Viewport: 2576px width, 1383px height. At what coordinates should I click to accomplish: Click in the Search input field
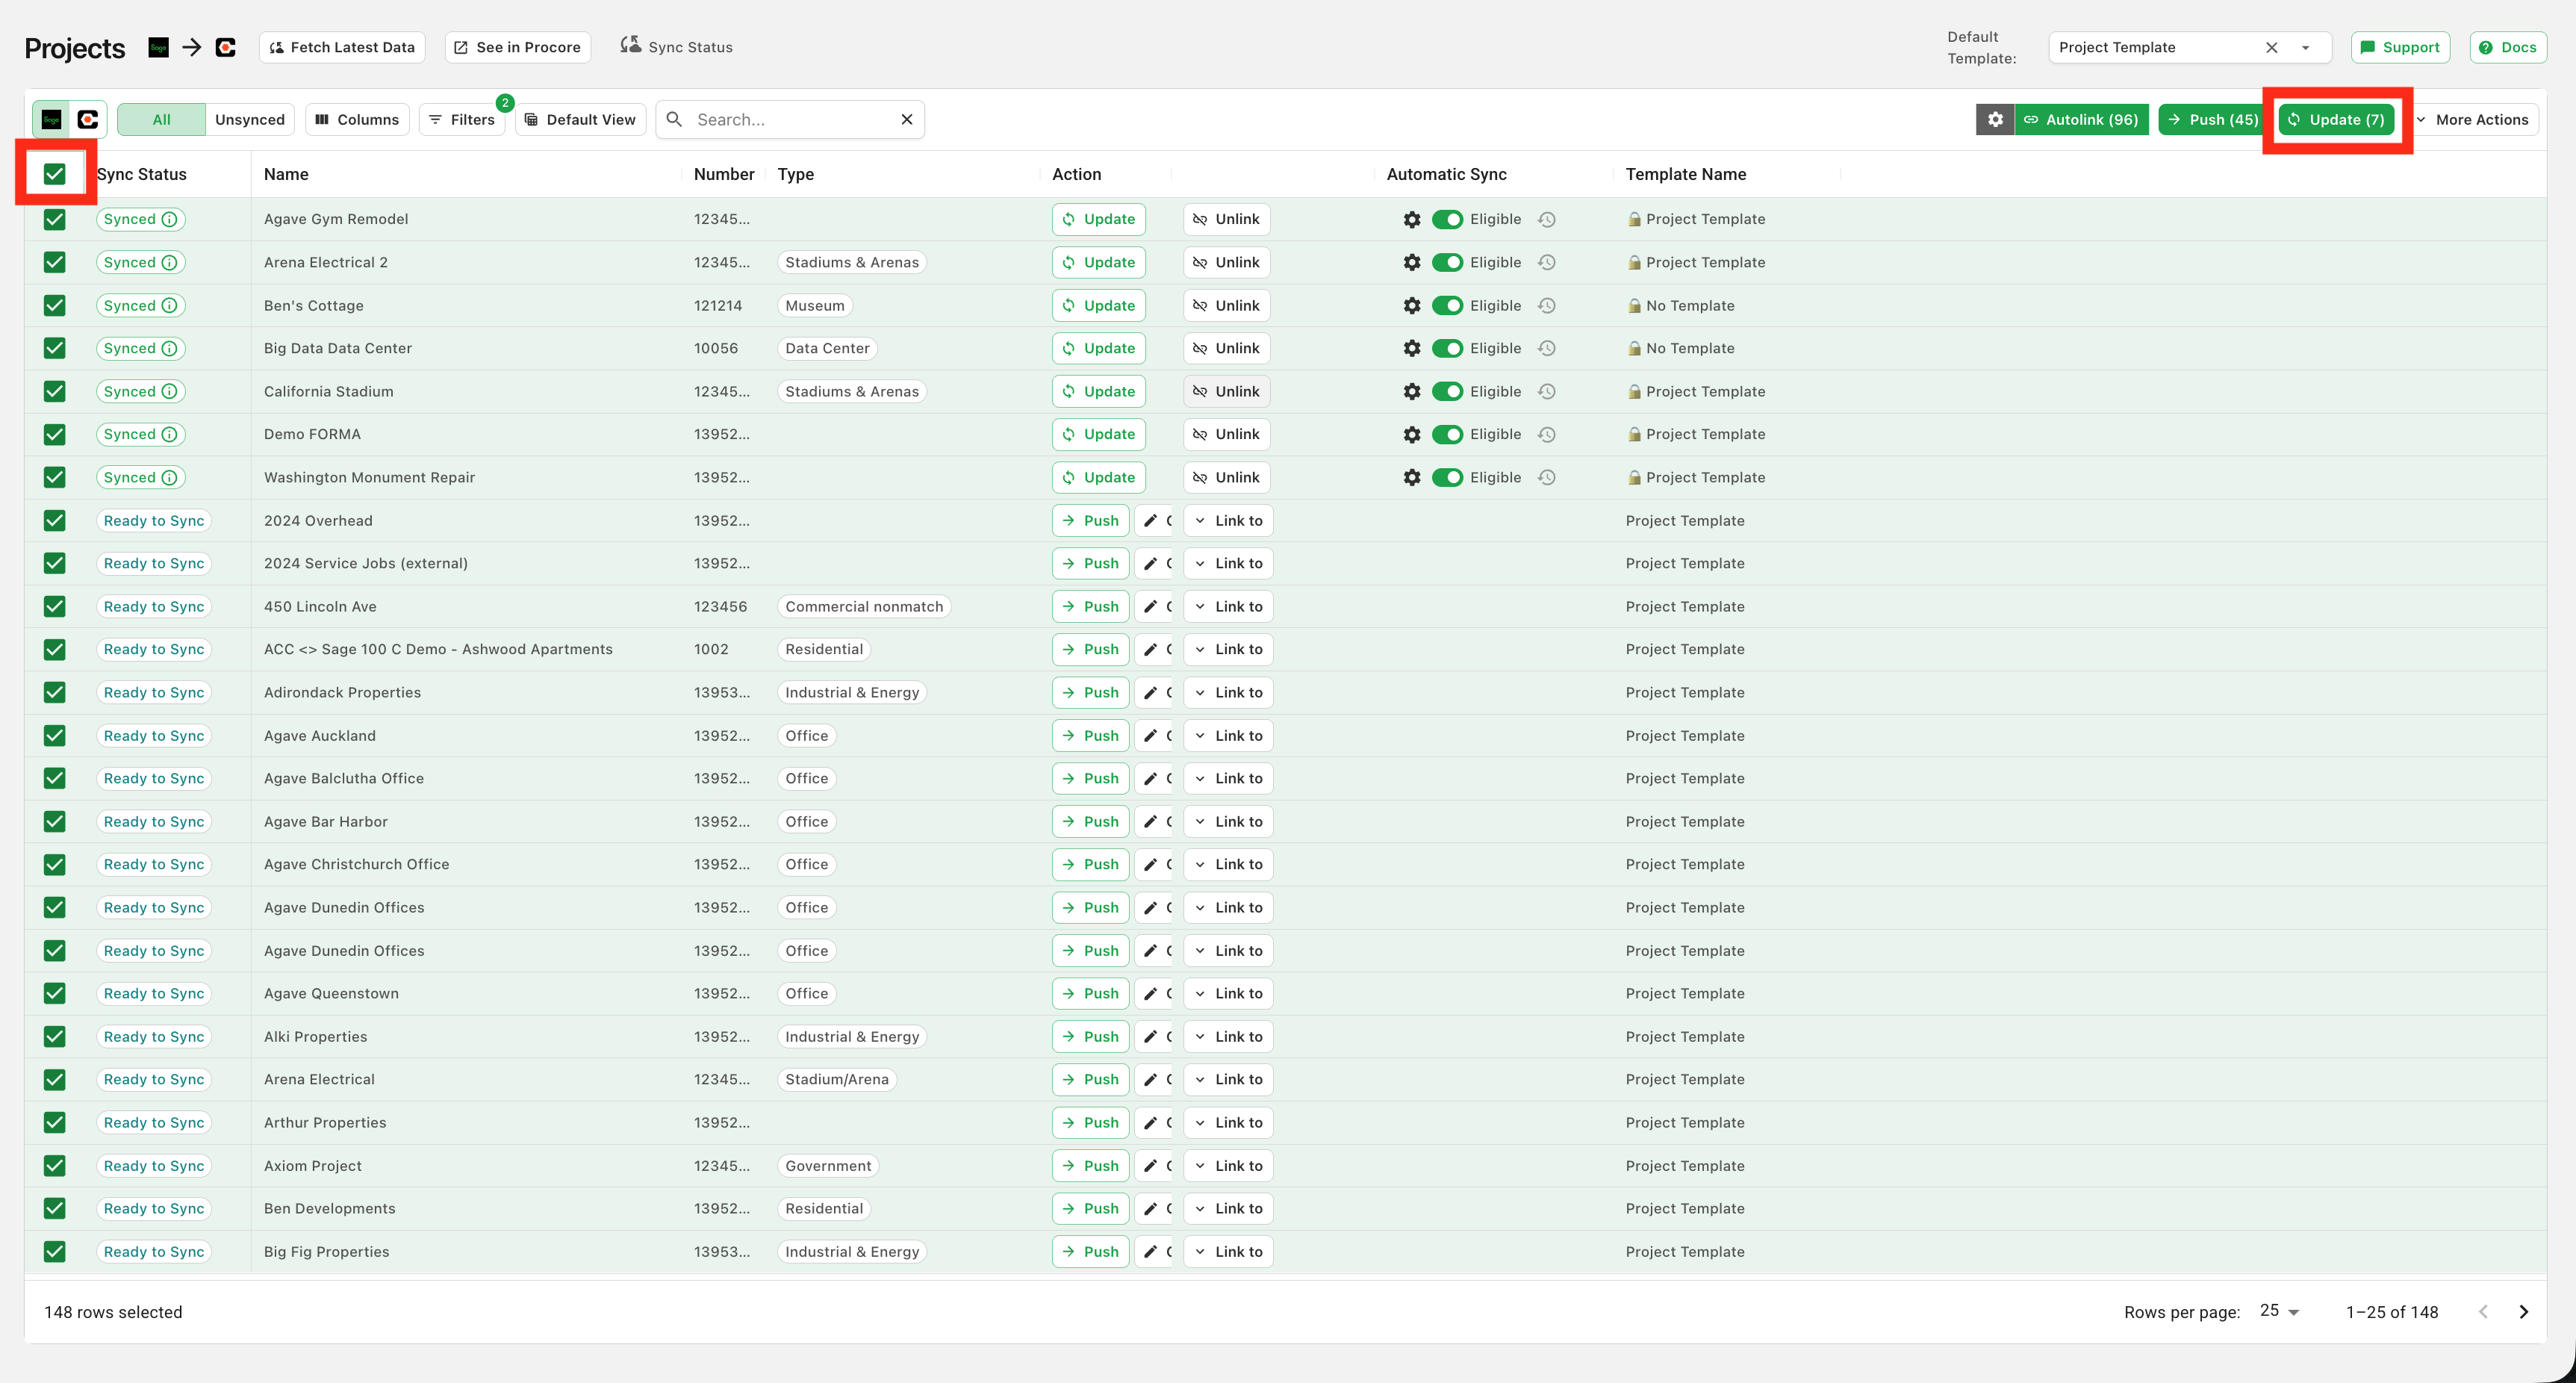point(790,120)
